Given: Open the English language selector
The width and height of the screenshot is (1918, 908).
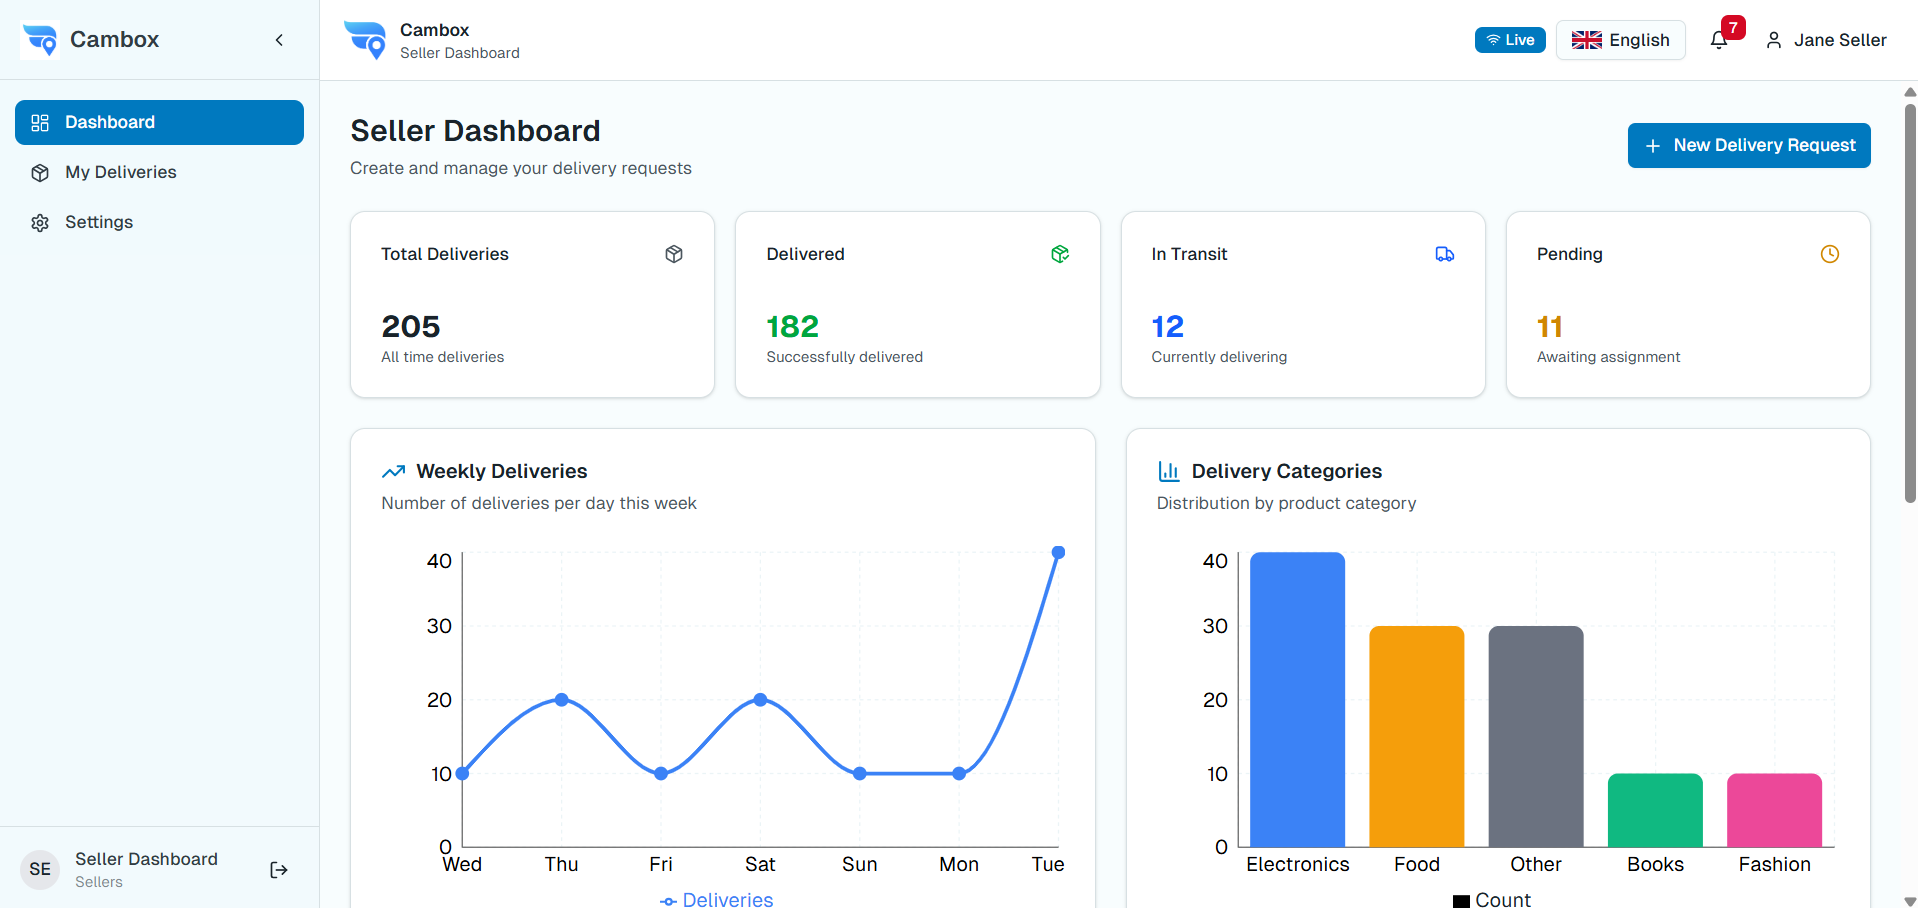Looking at the screenshot, I should pos(1620,40).
